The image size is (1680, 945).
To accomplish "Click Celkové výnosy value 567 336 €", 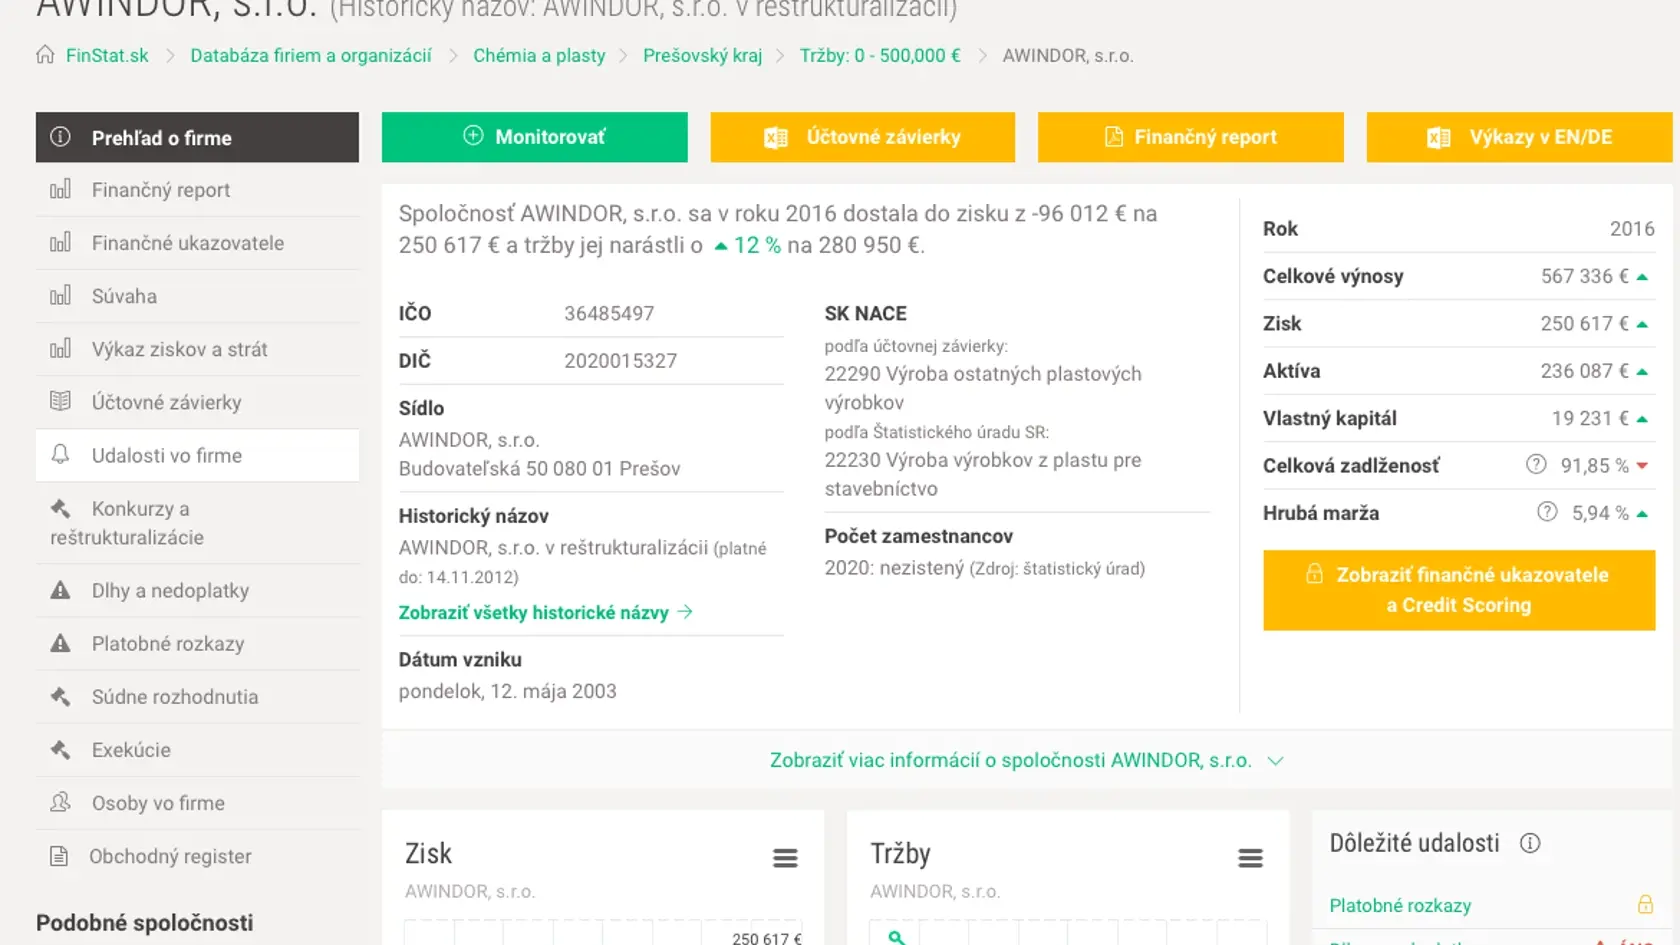I will point(1584,275).
